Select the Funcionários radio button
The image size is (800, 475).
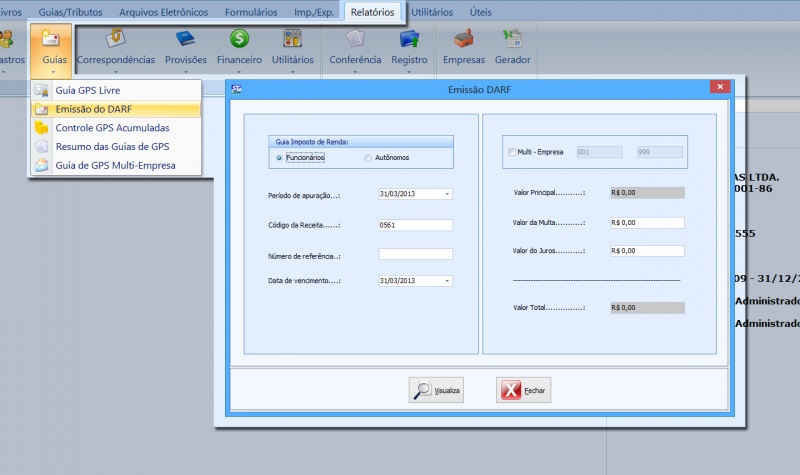(x=279, y=158)
